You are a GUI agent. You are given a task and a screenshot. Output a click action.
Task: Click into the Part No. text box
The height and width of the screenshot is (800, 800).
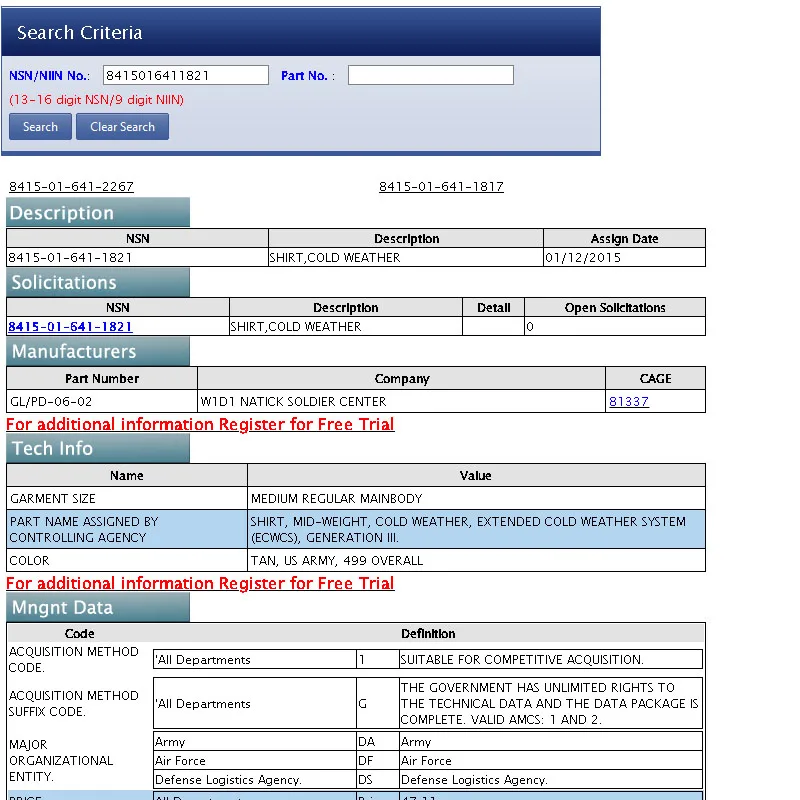430,75
